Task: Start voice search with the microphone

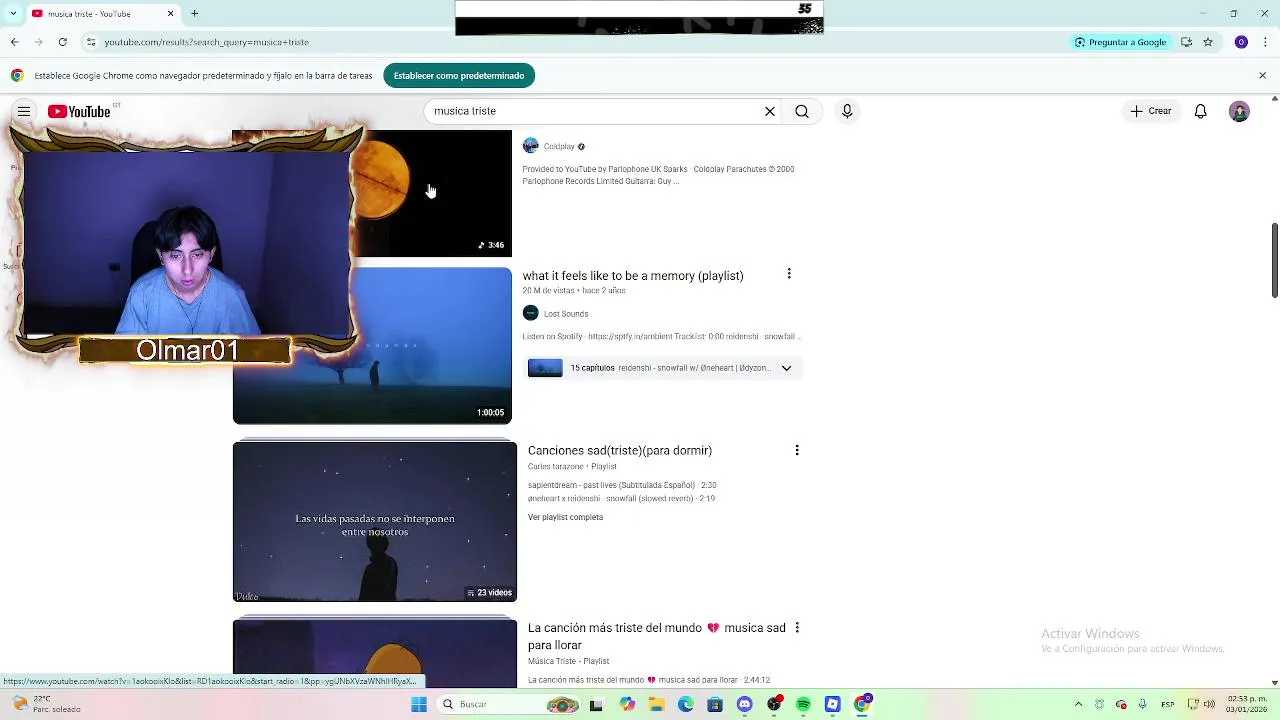Action: [x=847, y=111]
